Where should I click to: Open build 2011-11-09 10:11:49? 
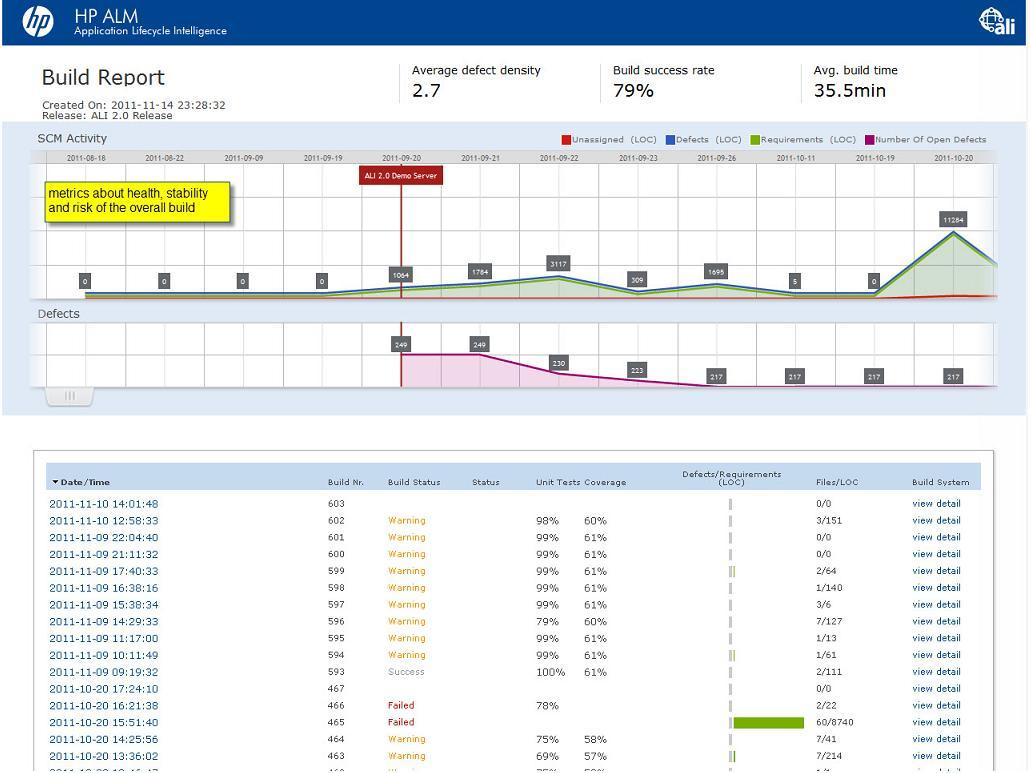coord(104,655)
